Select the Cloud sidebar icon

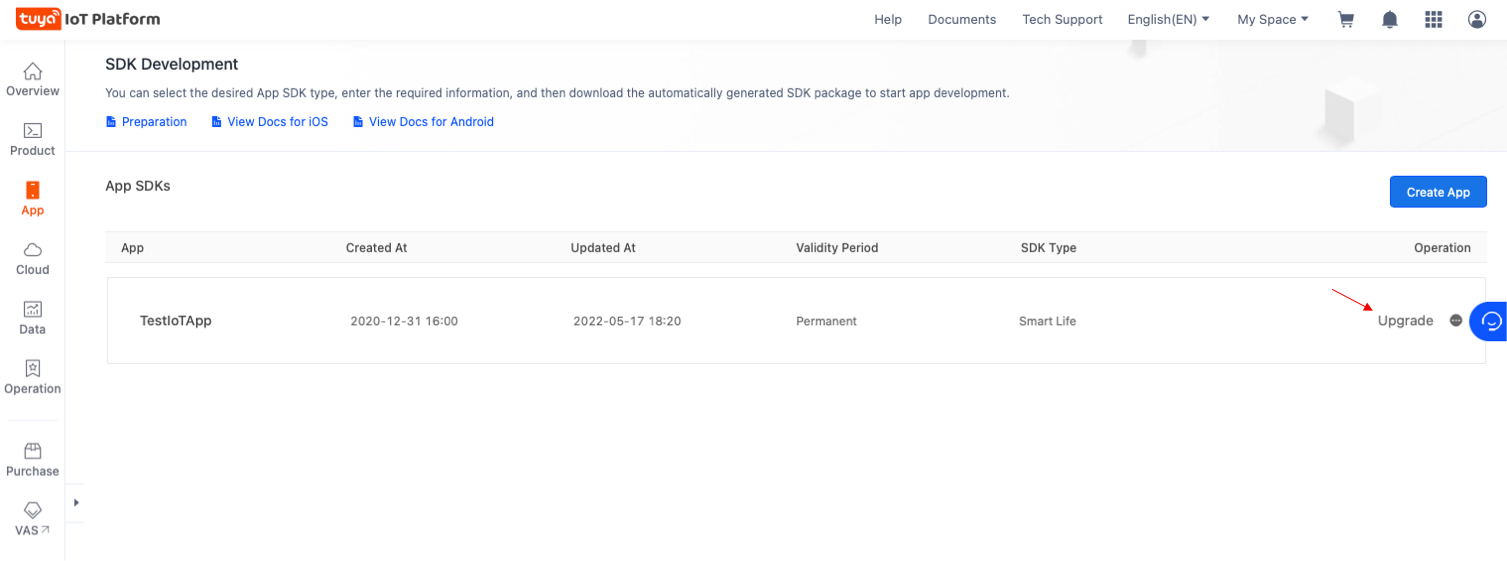[x=33, y=259]
